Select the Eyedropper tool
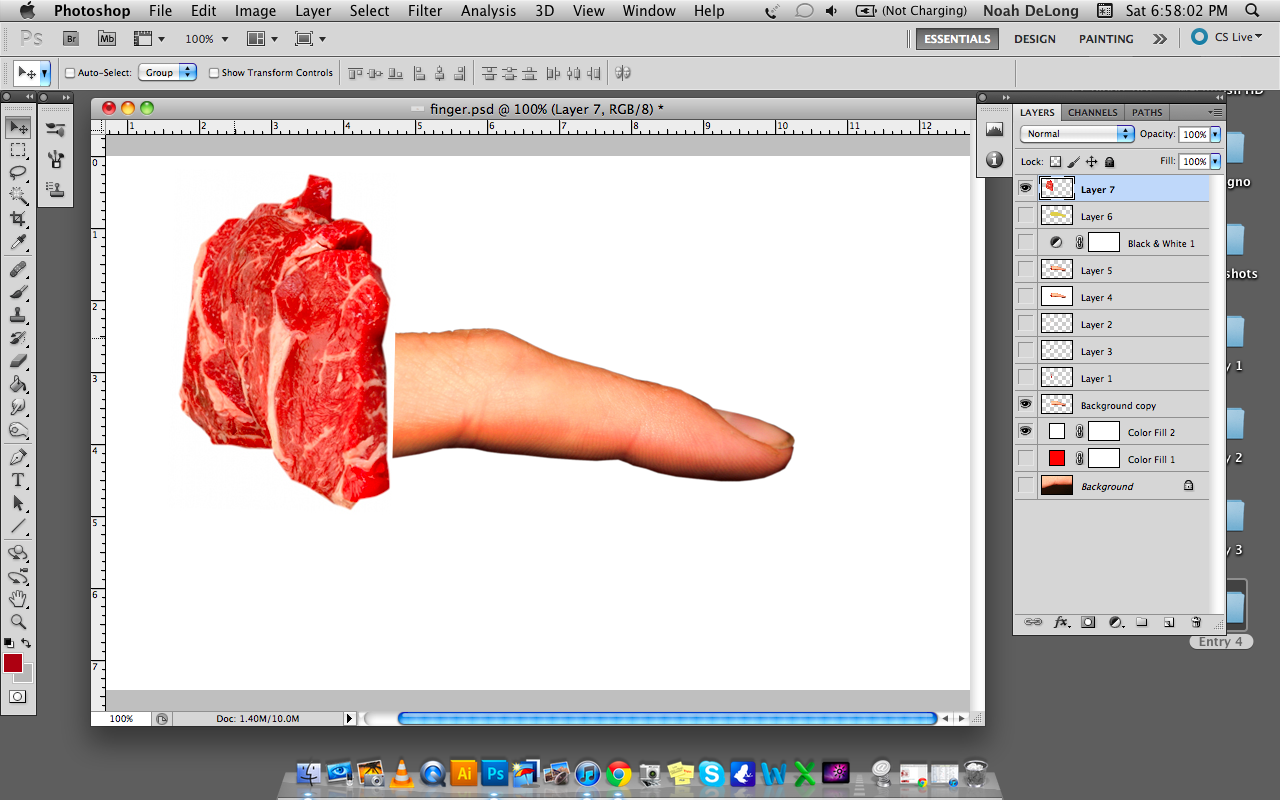 18,243
